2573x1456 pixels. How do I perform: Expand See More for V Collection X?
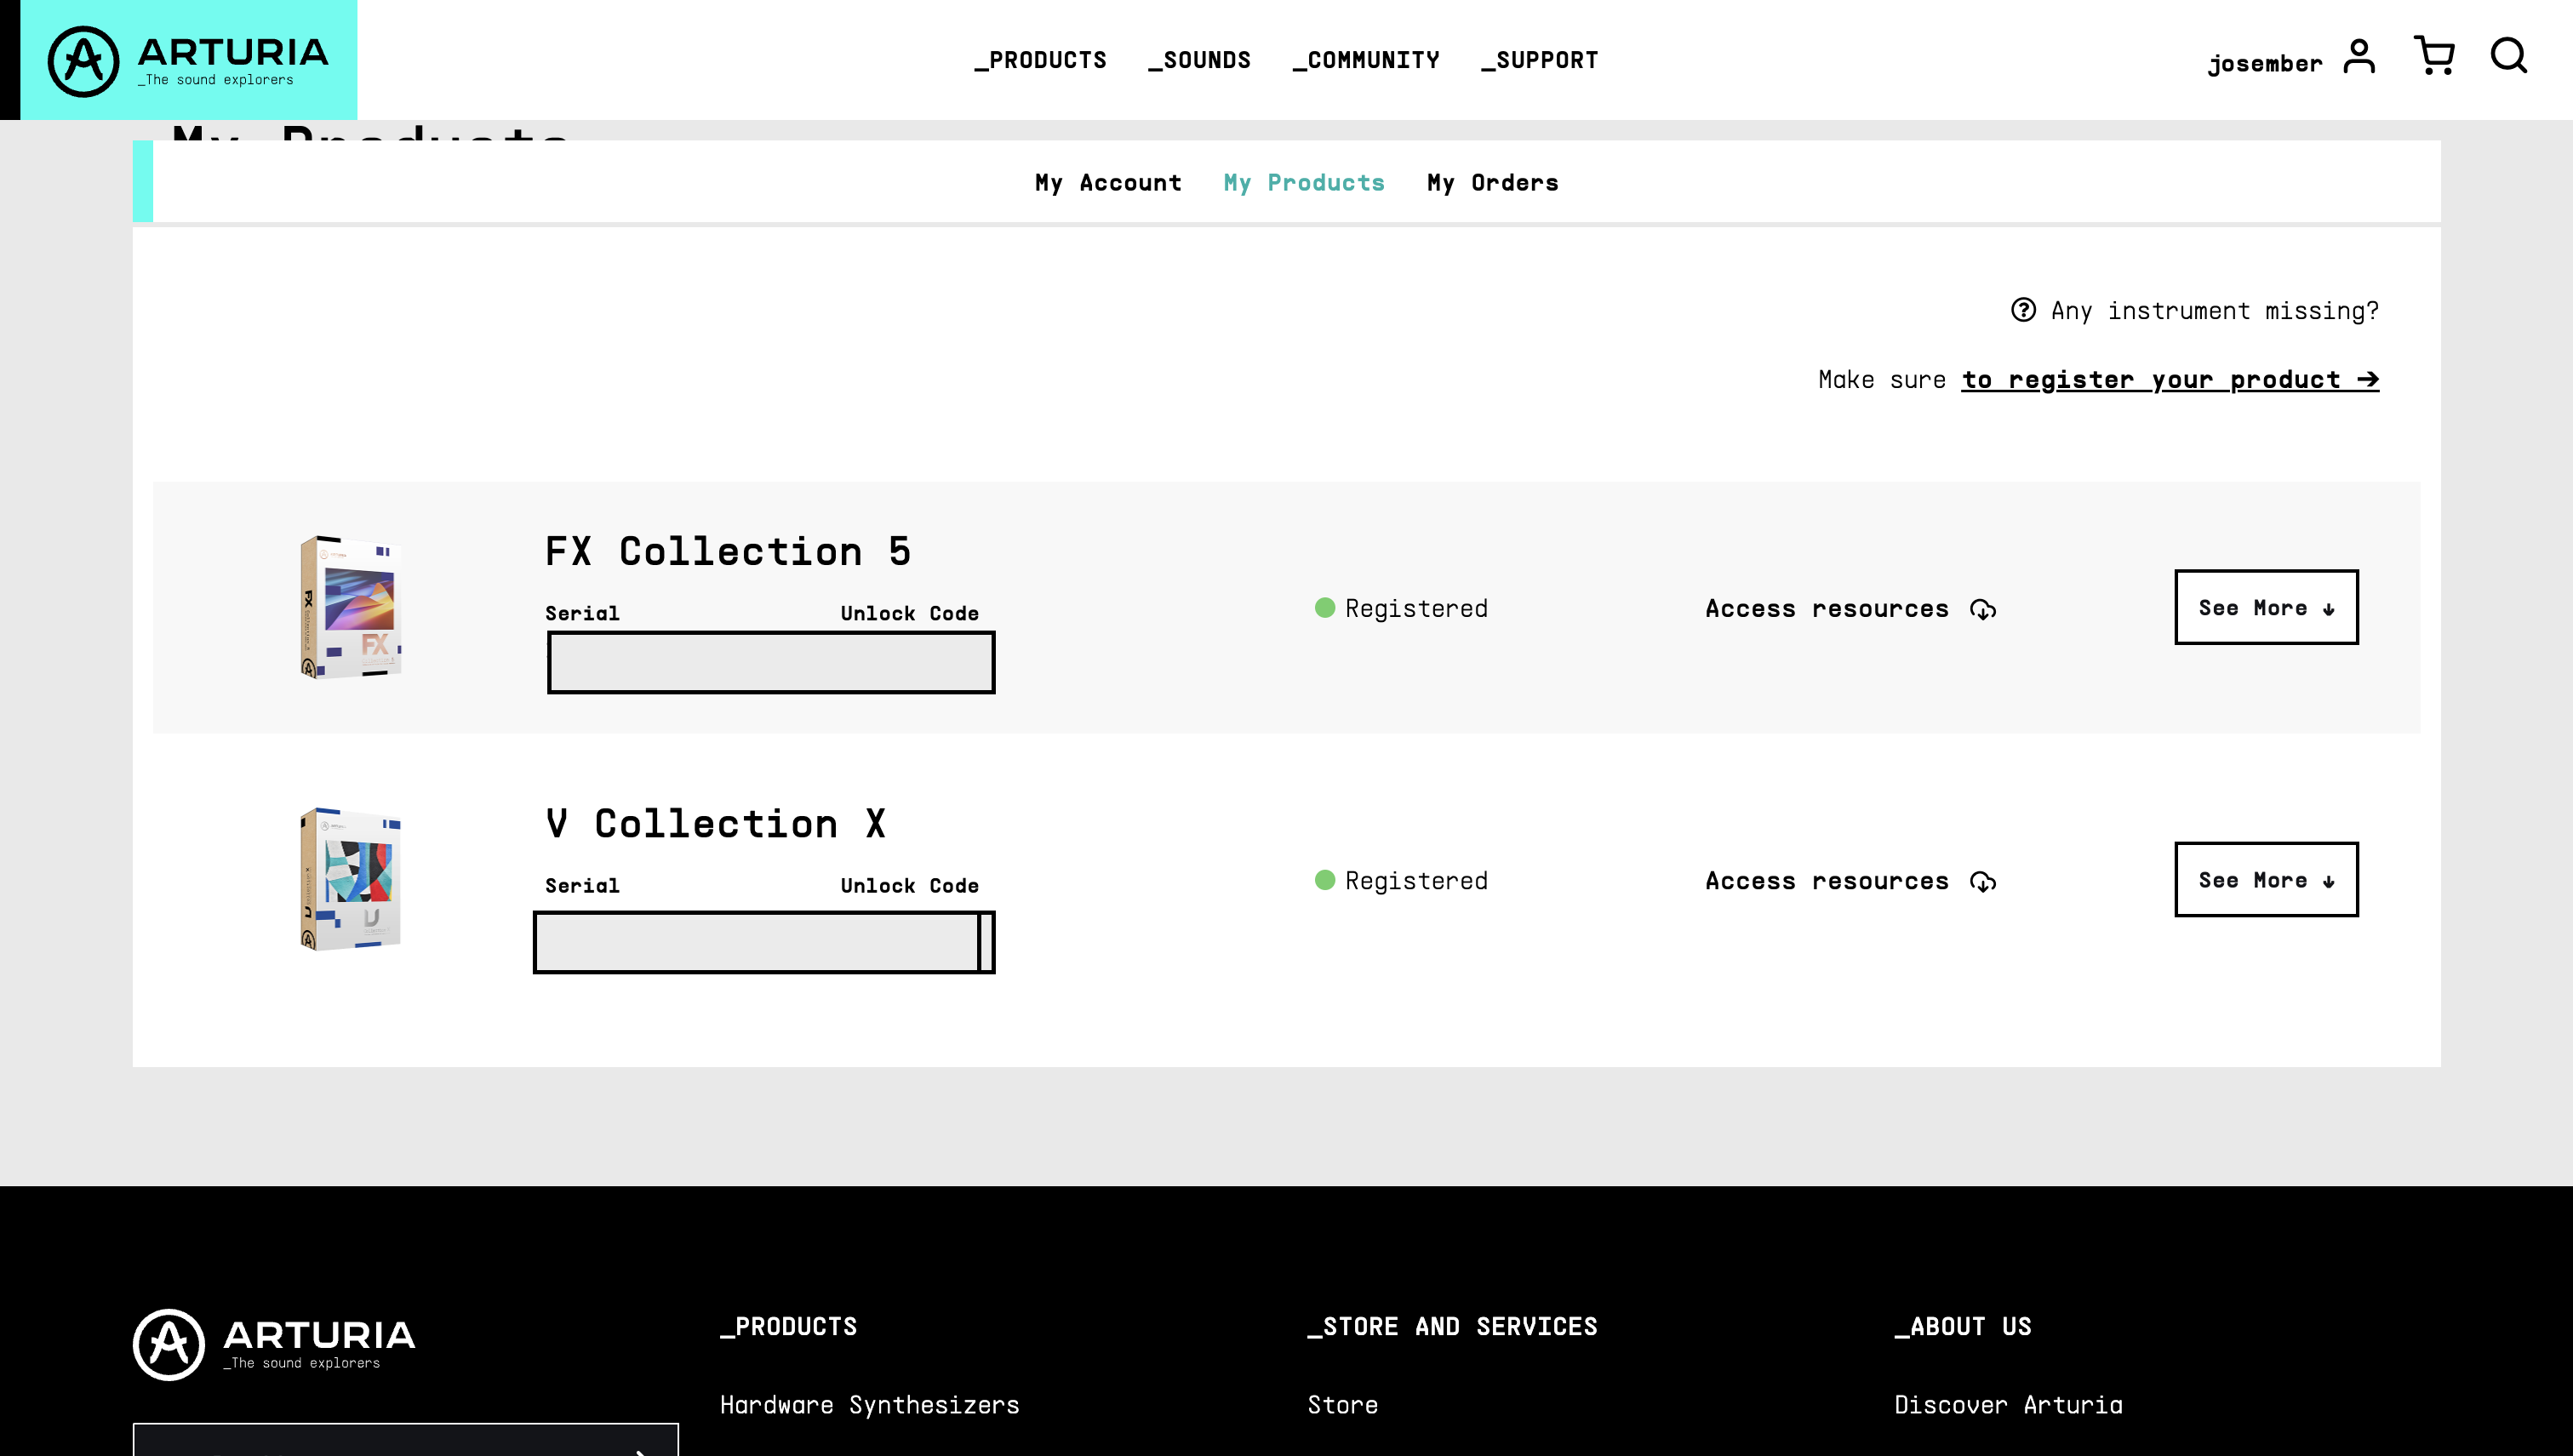(x=2266, y=878)
